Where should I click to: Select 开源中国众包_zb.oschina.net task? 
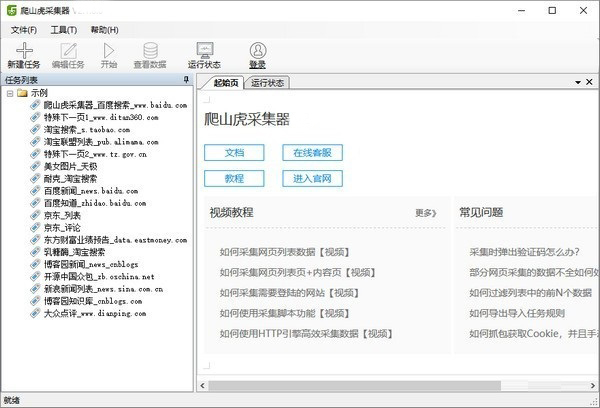tap(99, 276)
